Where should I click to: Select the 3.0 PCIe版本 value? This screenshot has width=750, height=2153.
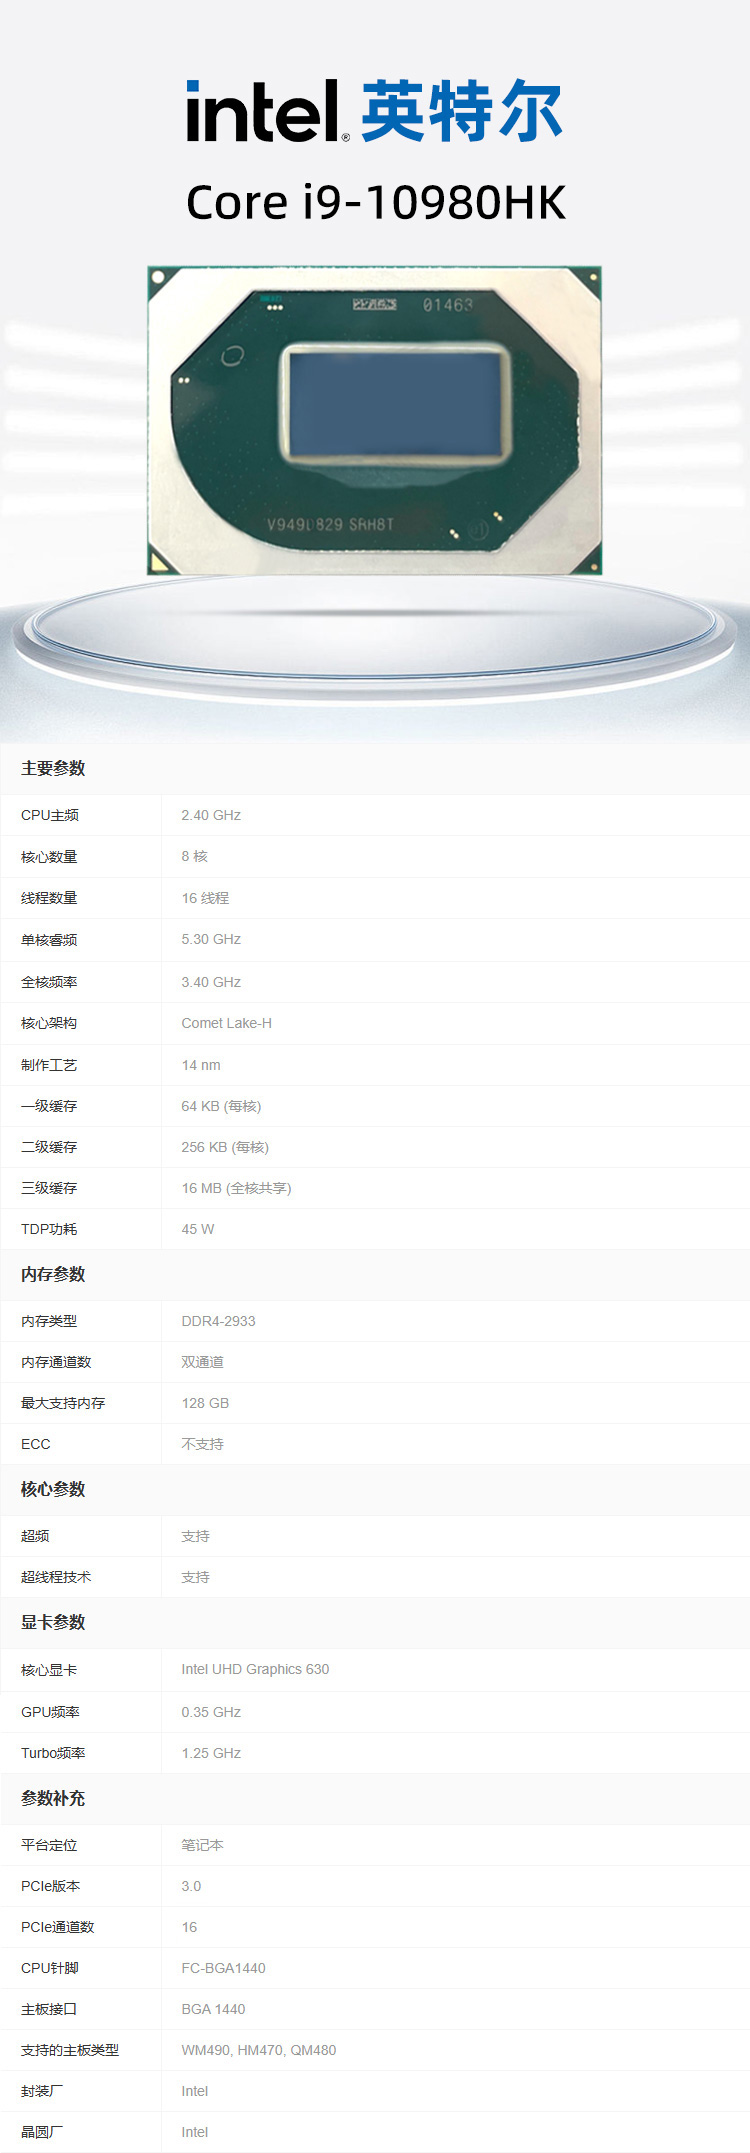coord(191,1886)
